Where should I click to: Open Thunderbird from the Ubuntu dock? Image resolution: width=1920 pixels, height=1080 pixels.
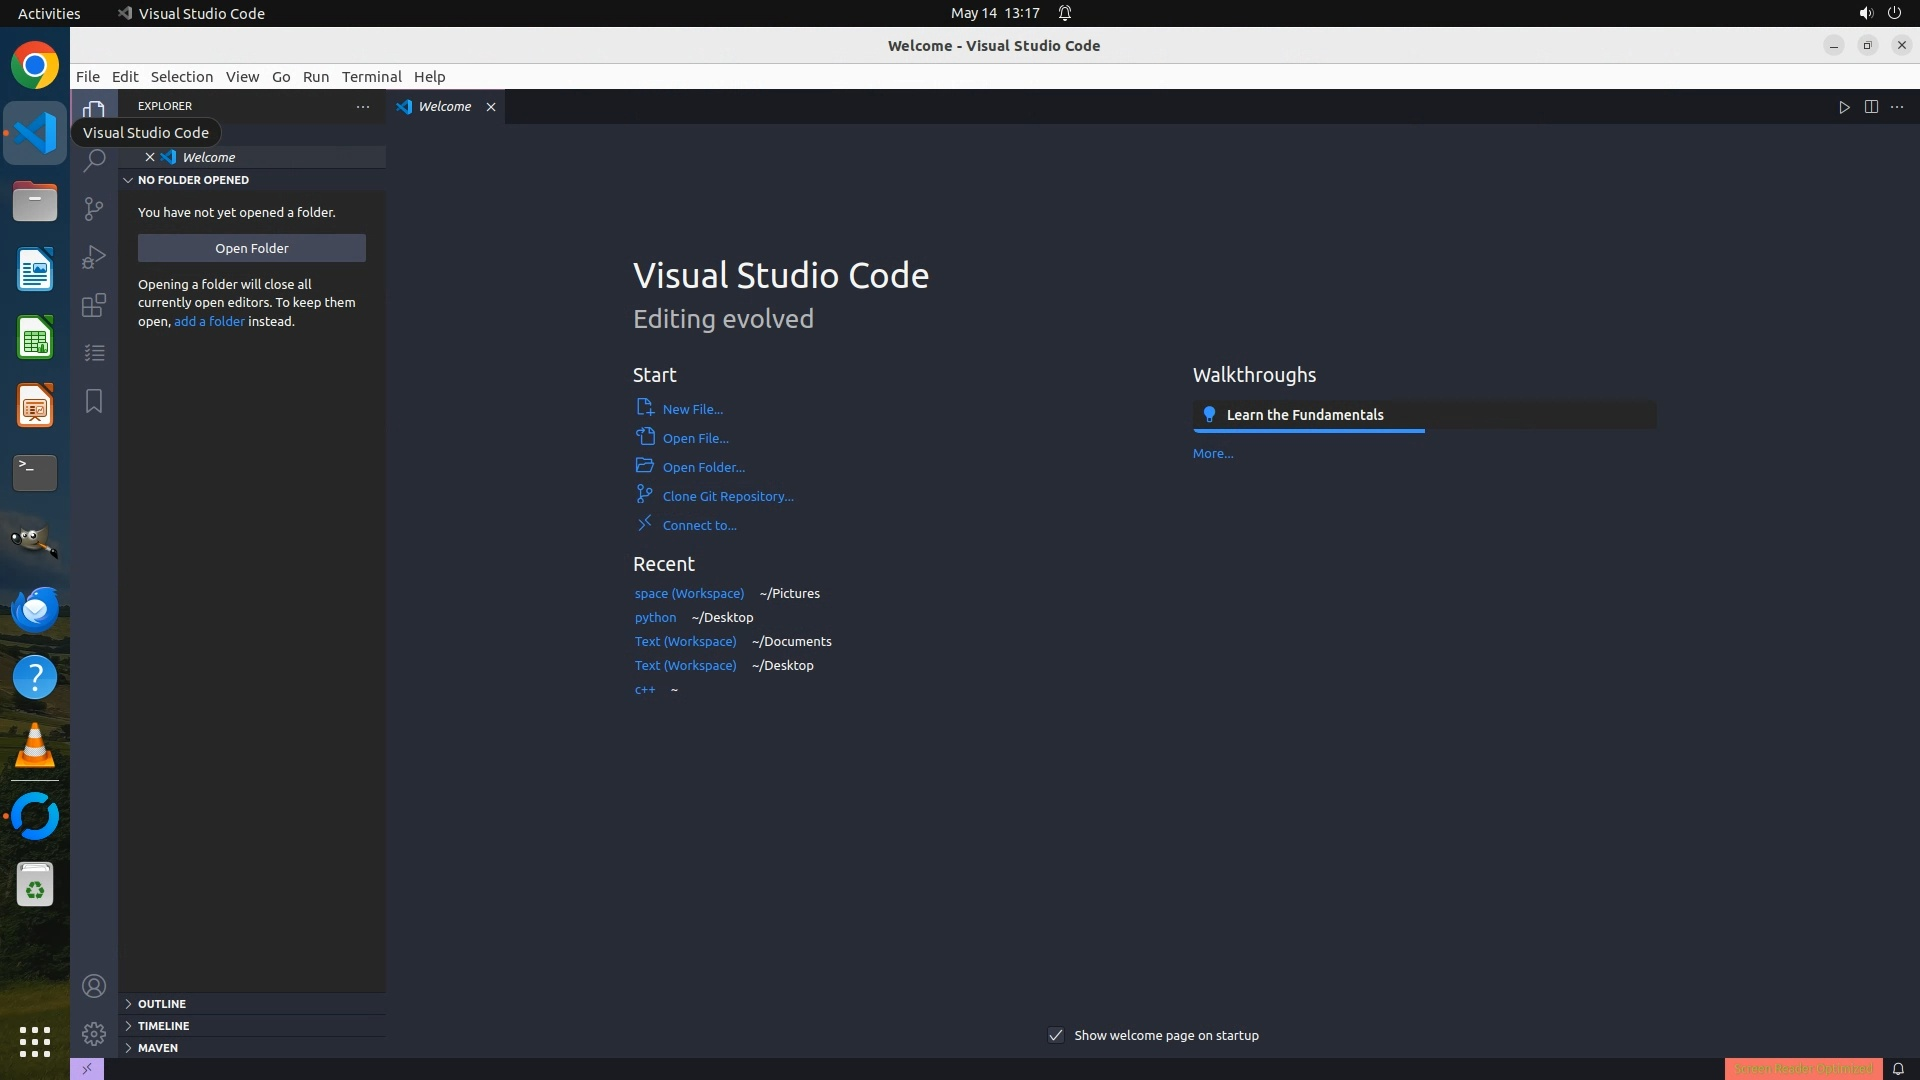click(x=35, y=609)
